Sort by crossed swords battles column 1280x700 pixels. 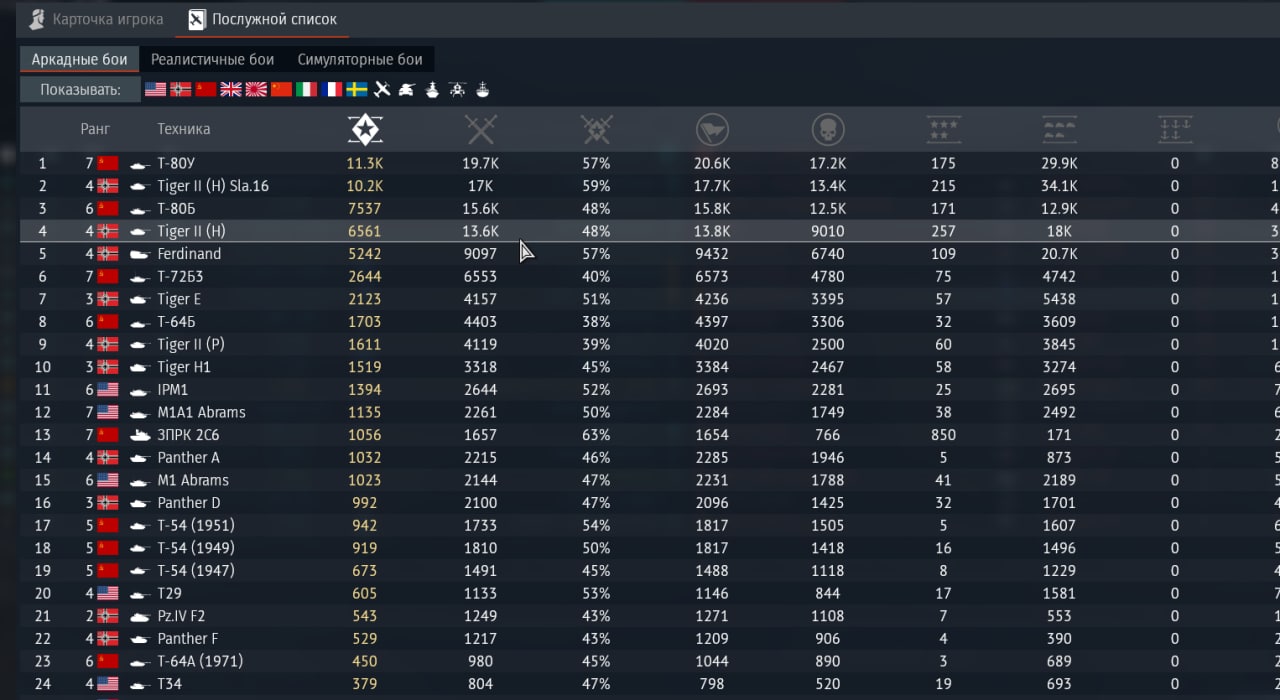(x=481, y=129)
